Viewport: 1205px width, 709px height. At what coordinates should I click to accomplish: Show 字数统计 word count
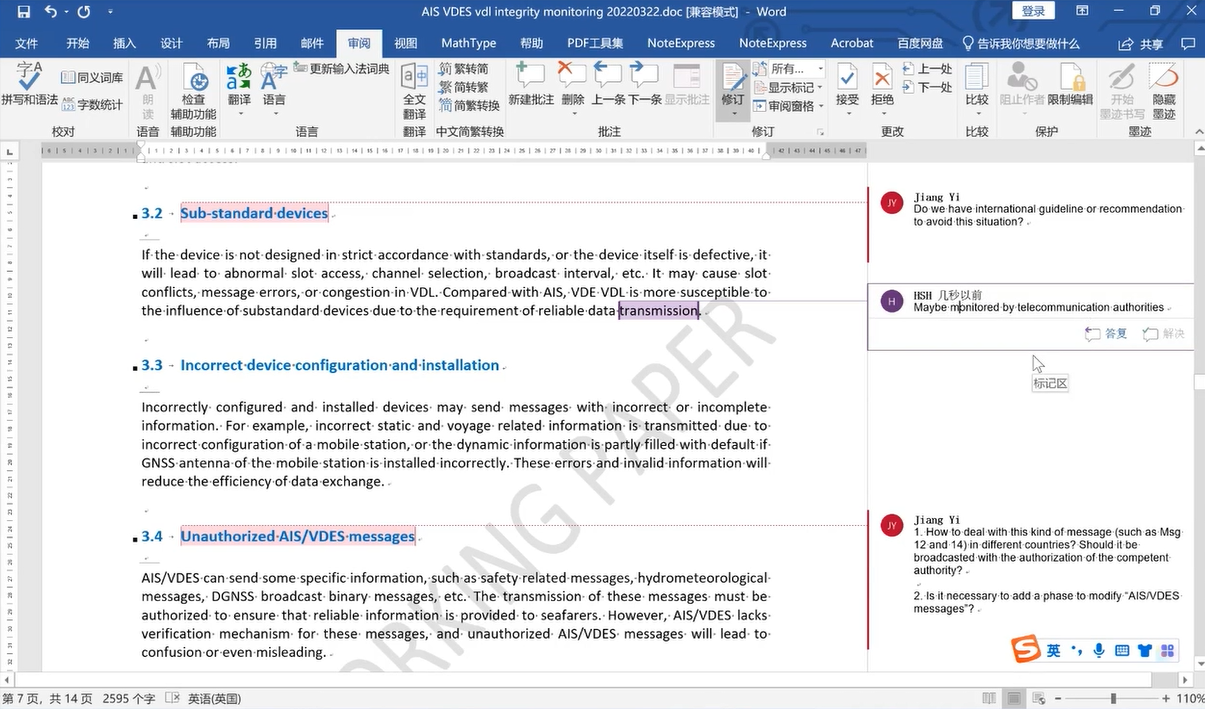pos(92,104)
